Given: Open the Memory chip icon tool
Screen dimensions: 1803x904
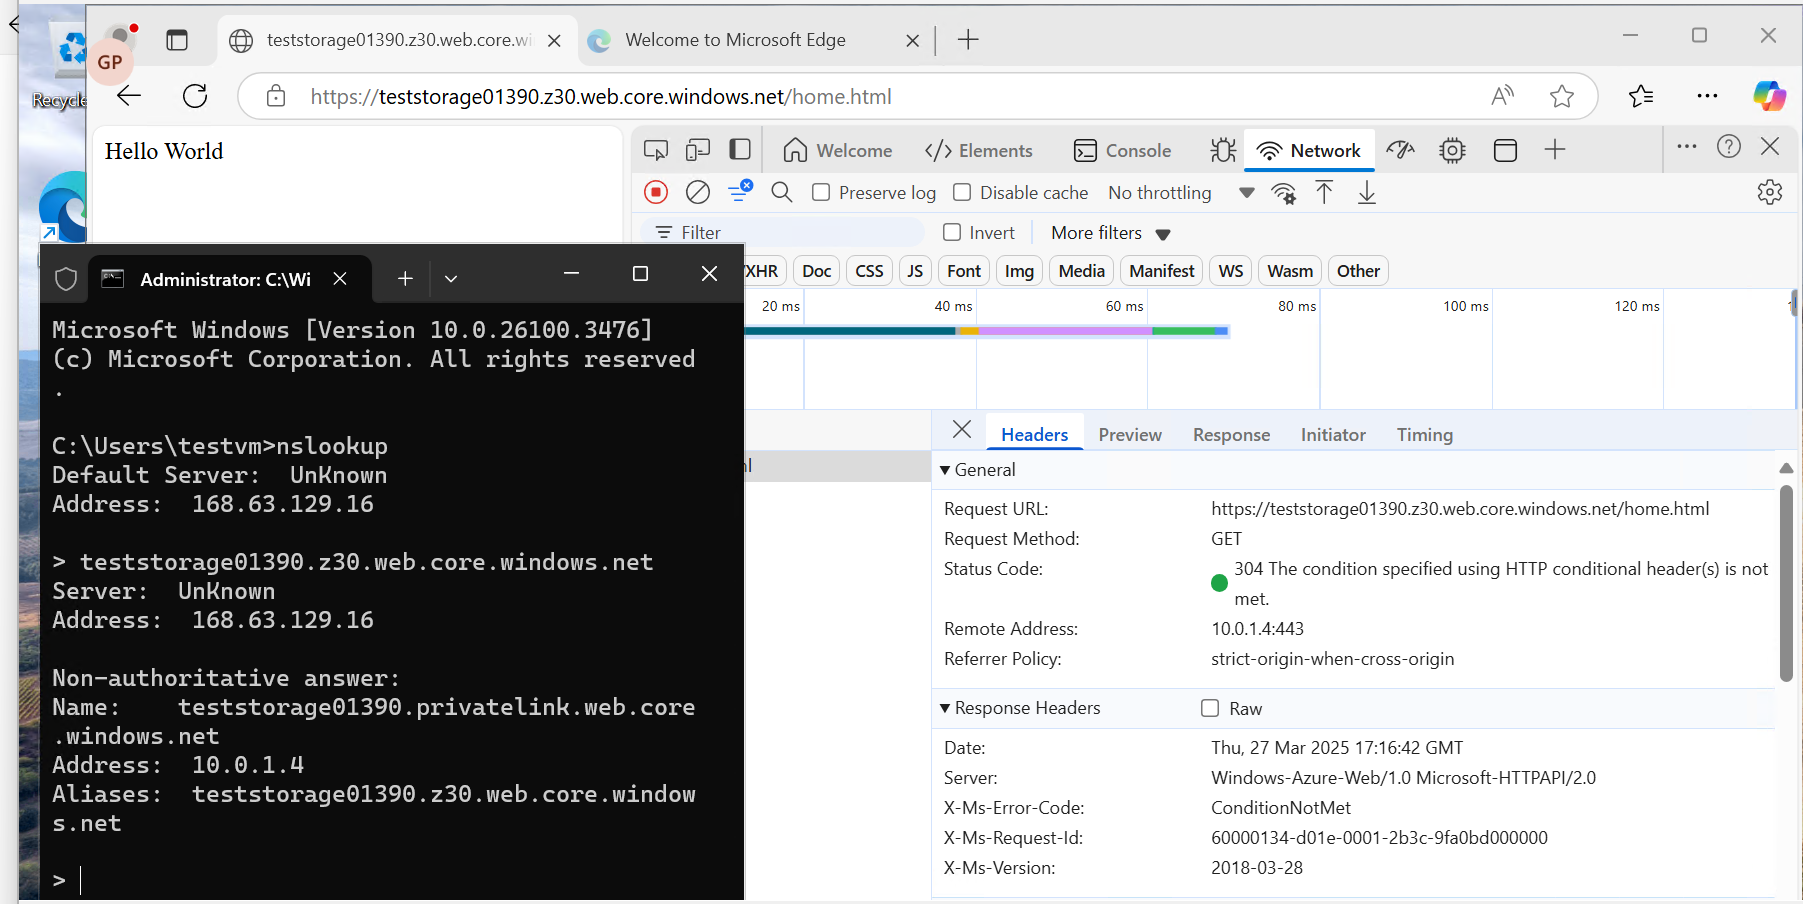Looking at the screenshot, I should tap(1452, 150).
